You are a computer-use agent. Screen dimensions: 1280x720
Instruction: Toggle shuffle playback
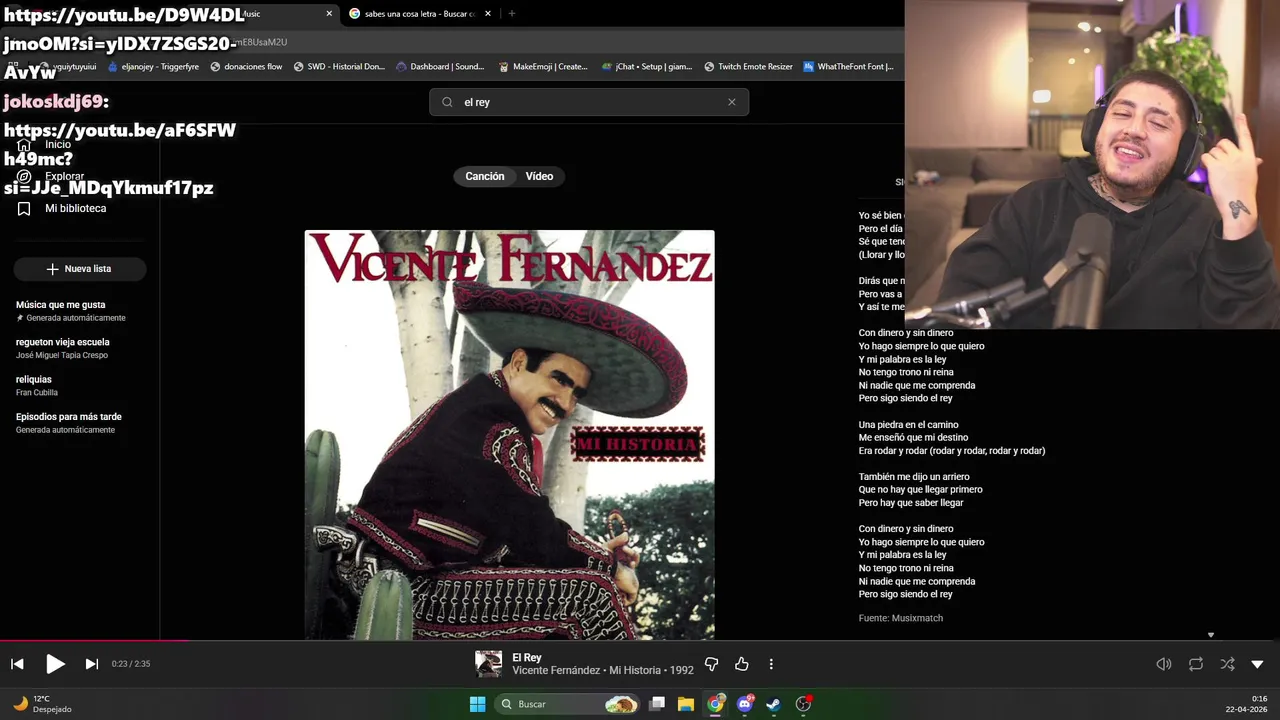click(1227, 664)
